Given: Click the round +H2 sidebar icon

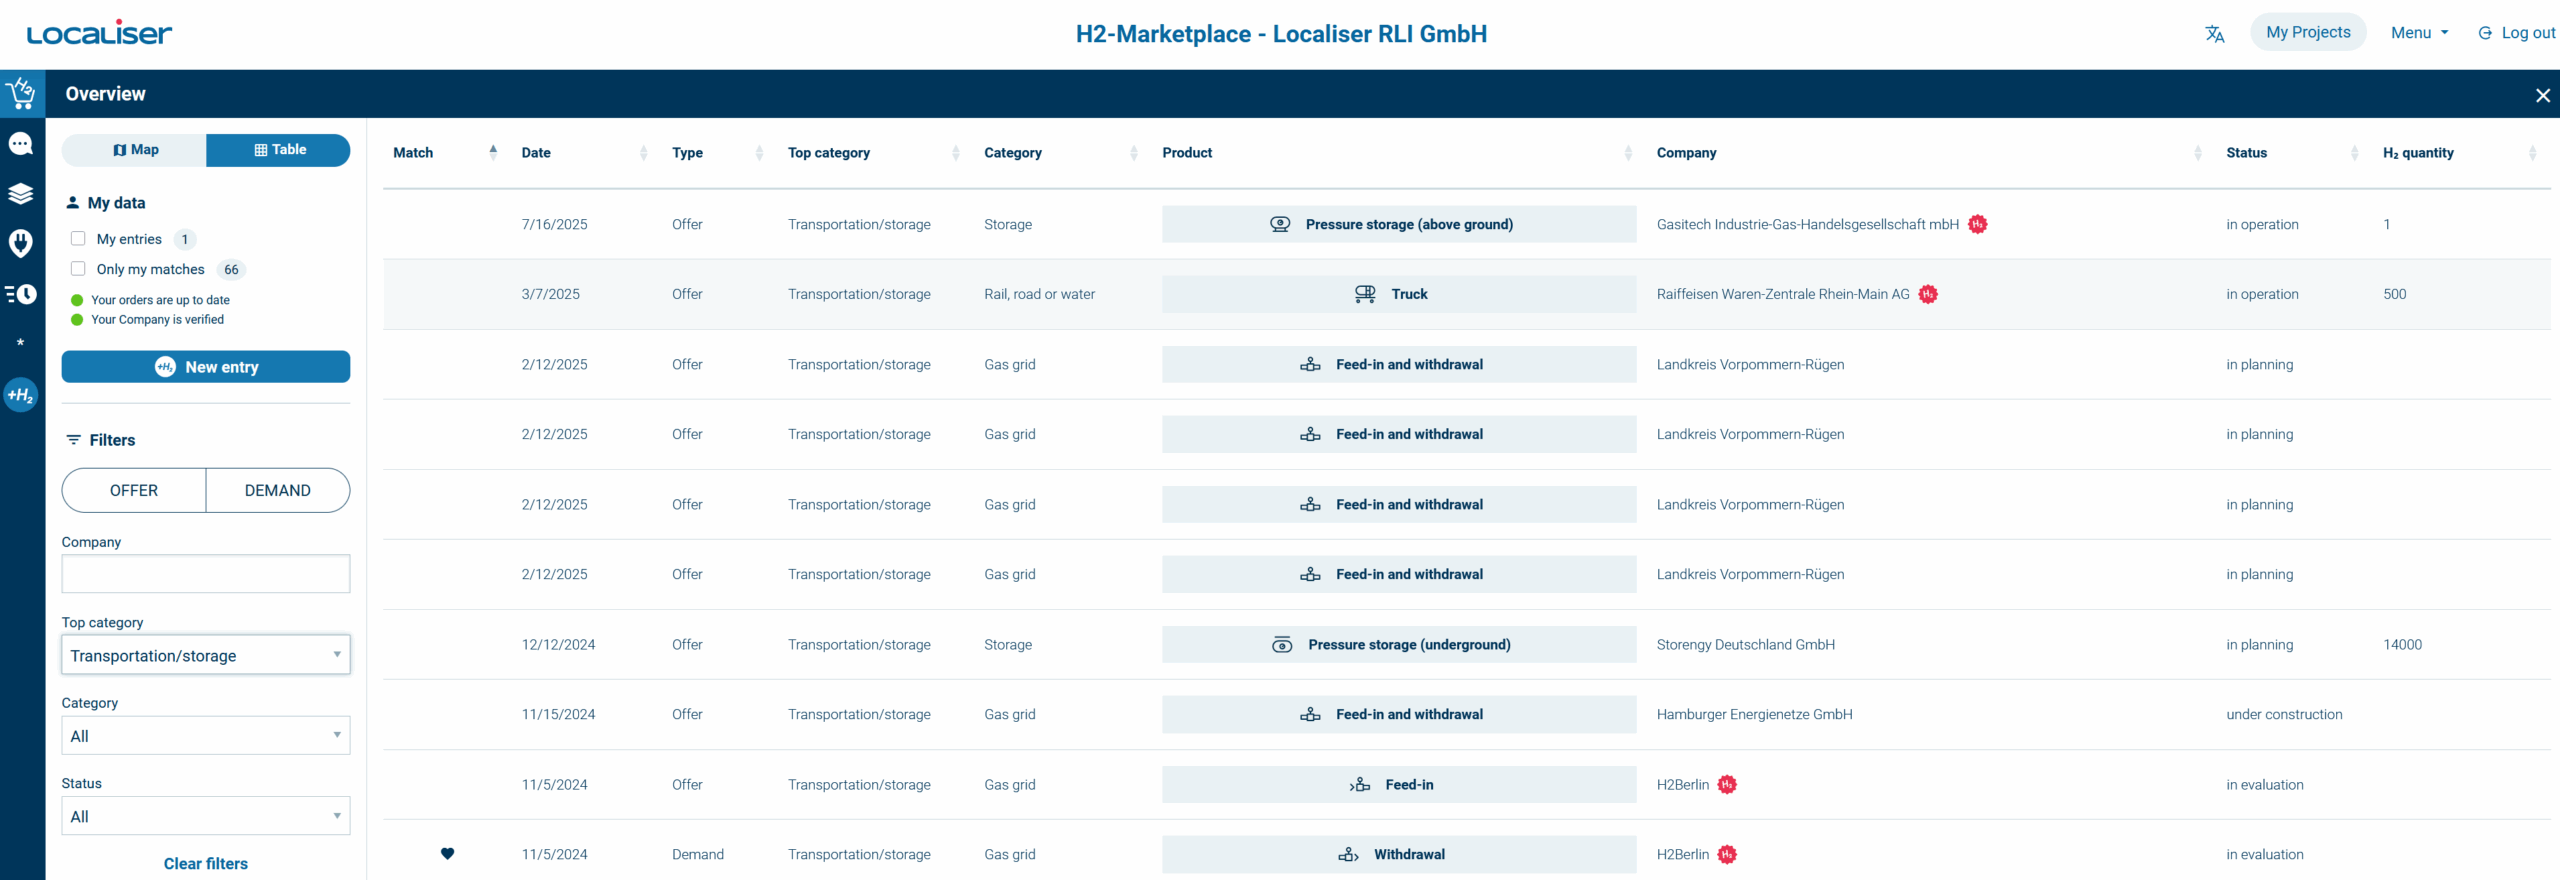Looking at the screenshot, I should pos(21,395).
